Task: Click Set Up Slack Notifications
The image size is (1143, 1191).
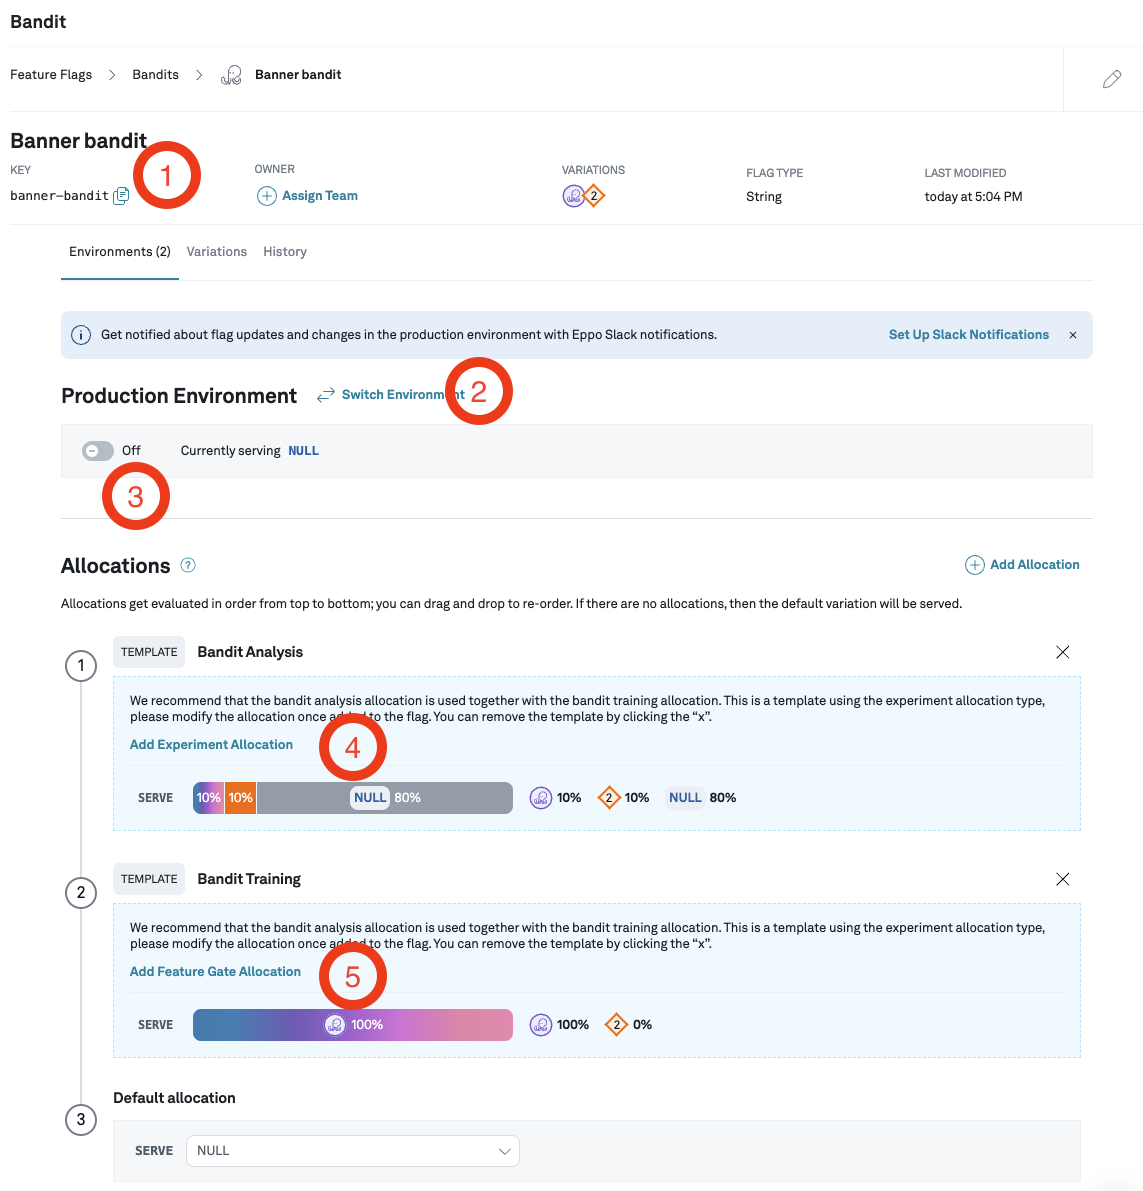Action: pyautogui.click(x=968, y=334)
